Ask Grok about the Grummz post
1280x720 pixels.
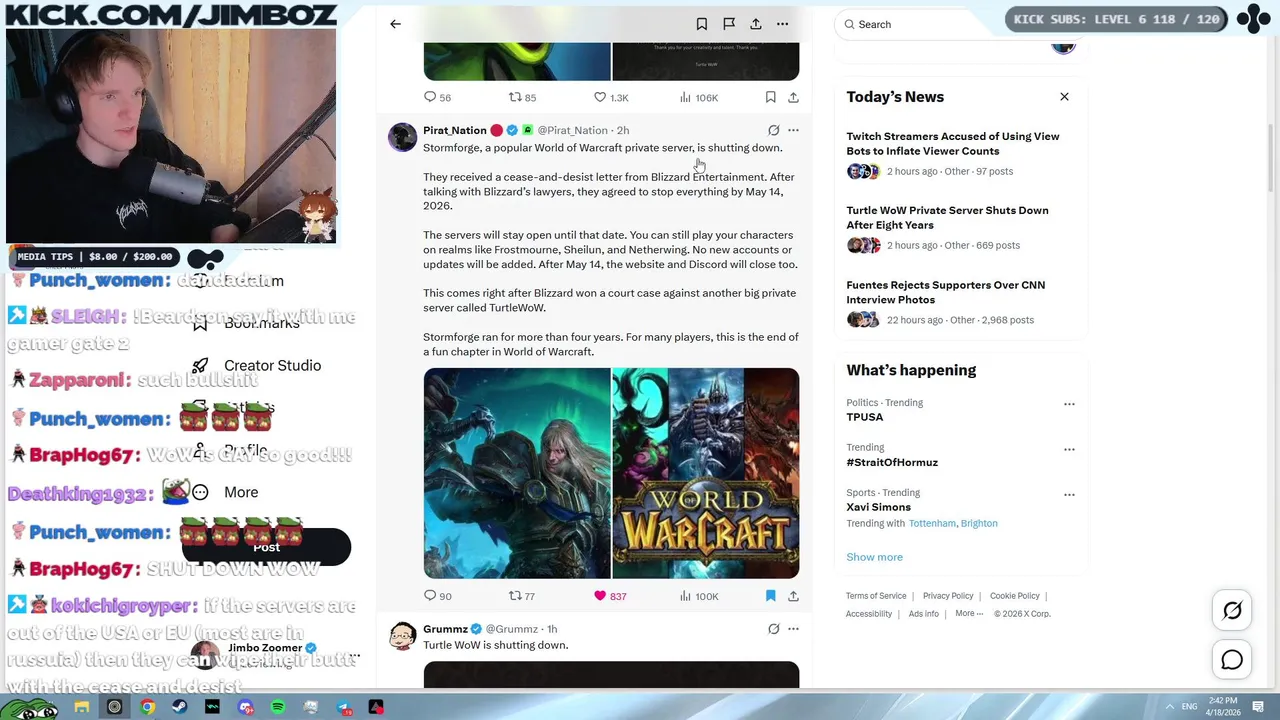click(773, 629)
